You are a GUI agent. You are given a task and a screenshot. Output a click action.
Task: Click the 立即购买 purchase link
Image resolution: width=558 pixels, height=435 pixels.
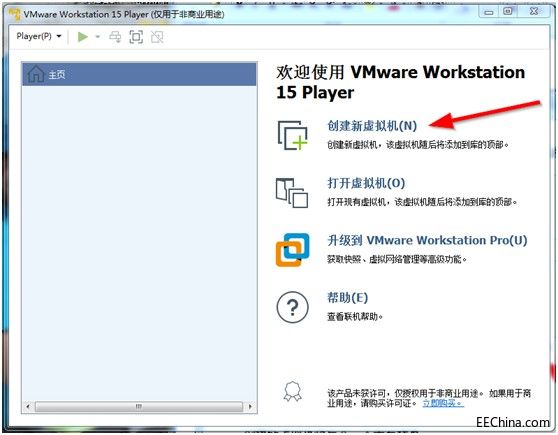[x=443, y=403]
